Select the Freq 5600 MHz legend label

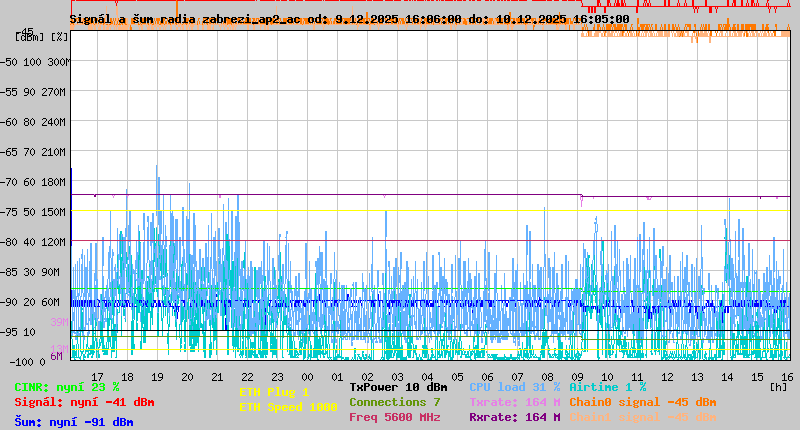[x=394, y=417]
